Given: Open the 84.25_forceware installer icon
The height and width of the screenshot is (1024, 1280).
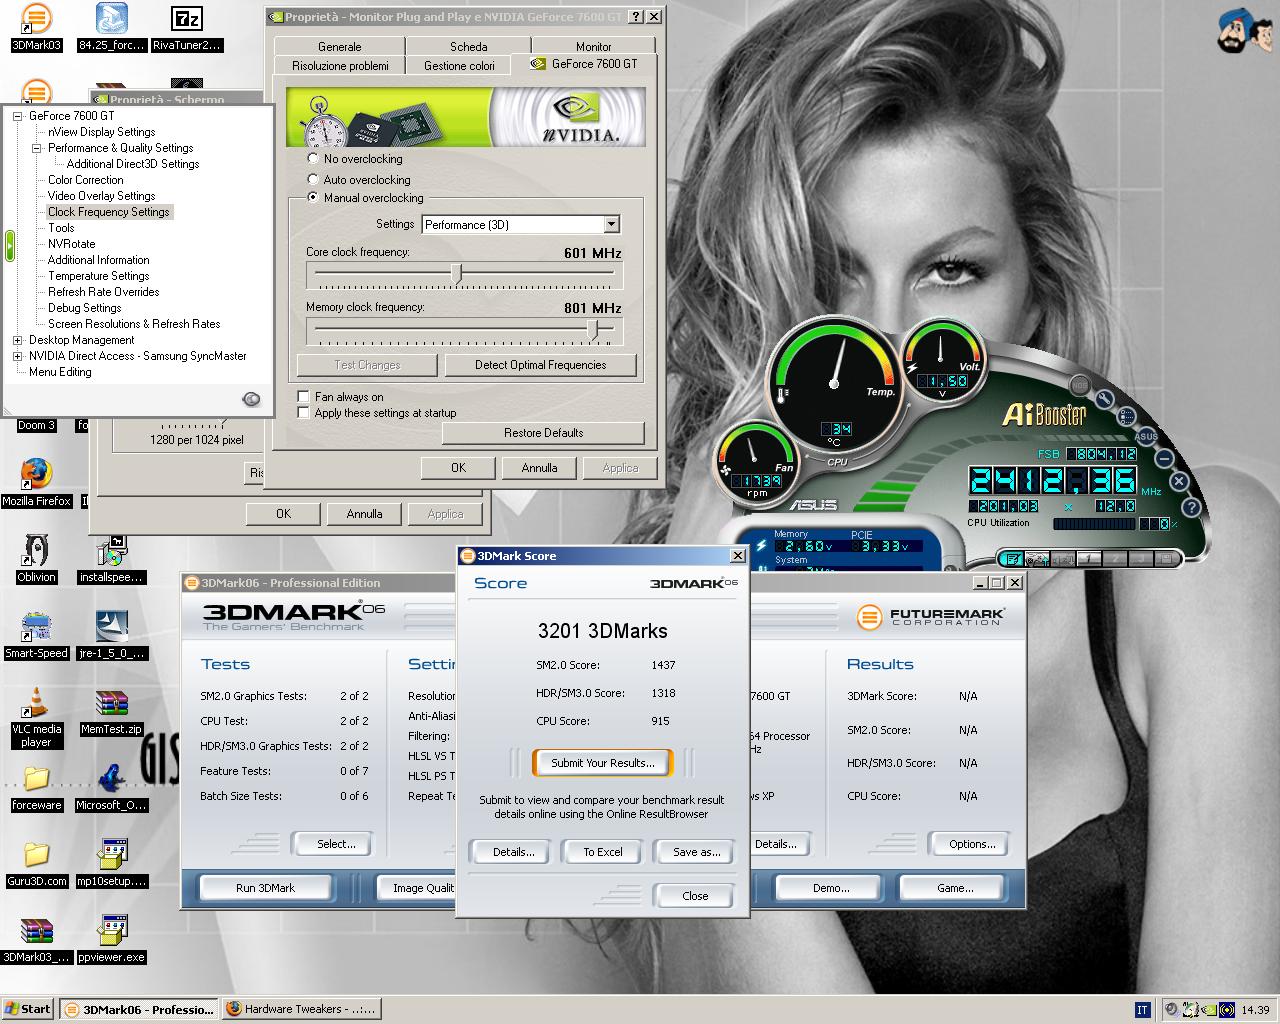Looking at the screenshot, I should pos(112,27).
